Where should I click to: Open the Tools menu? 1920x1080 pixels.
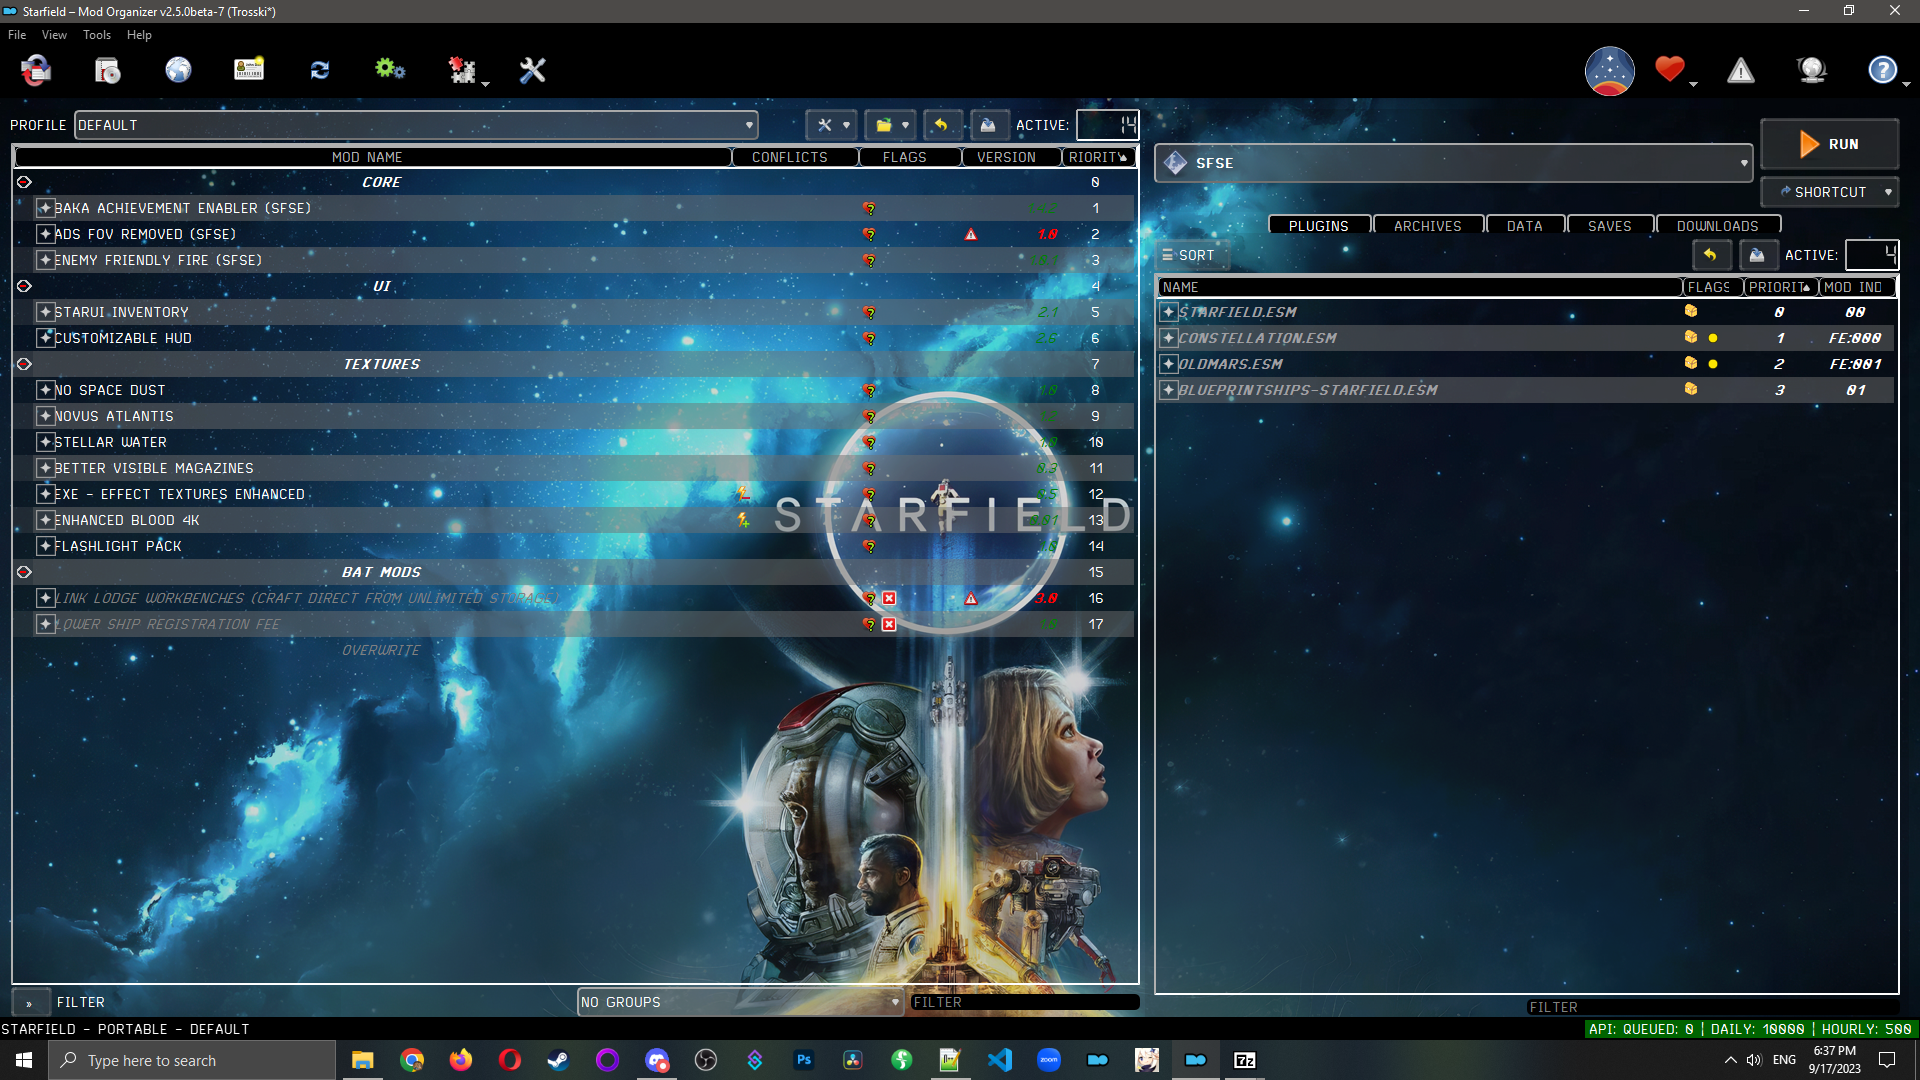click(96, 35)
